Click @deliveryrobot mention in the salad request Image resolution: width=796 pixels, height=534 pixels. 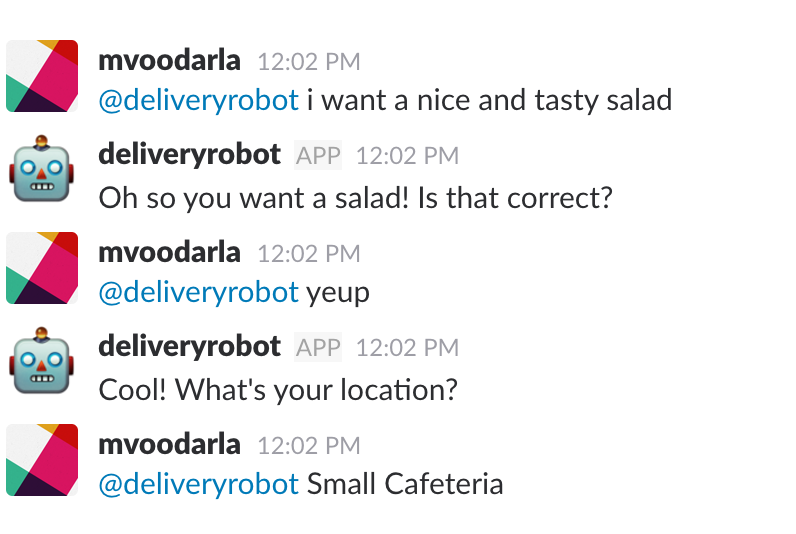(x=198, y=100)
